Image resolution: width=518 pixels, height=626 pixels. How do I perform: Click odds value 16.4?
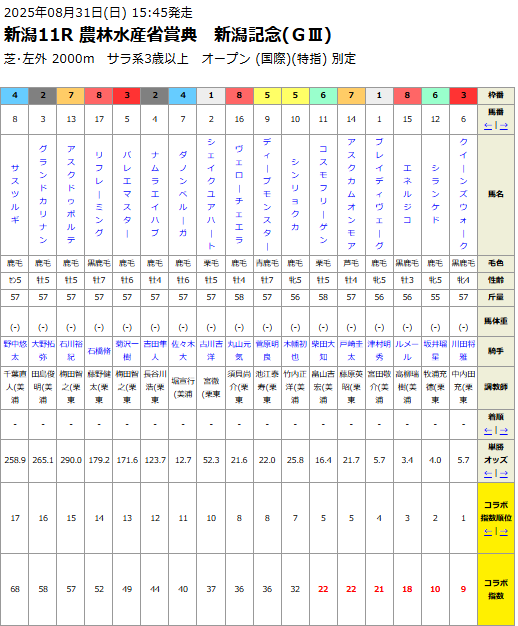(323, 460)
